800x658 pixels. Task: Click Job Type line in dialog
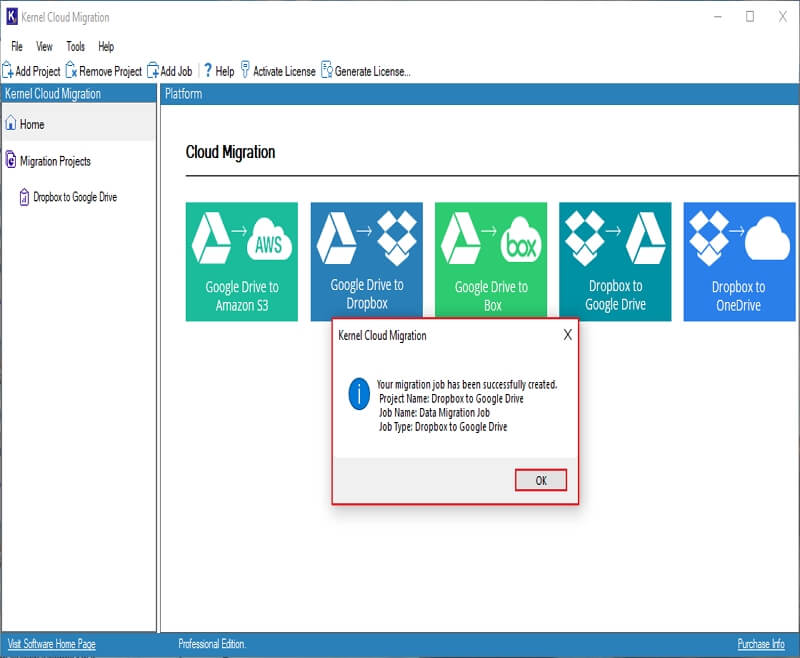(443, 426)
